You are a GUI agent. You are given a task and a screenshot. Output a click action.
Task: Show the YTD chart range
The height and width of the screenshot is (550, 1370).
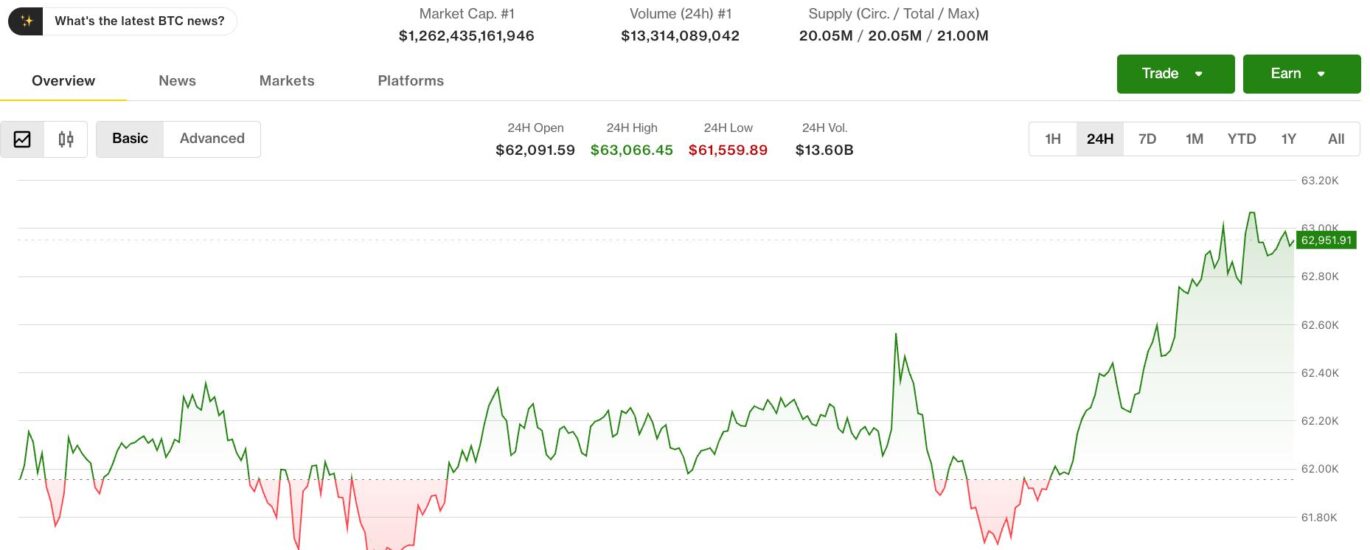tap(1242, 139)
